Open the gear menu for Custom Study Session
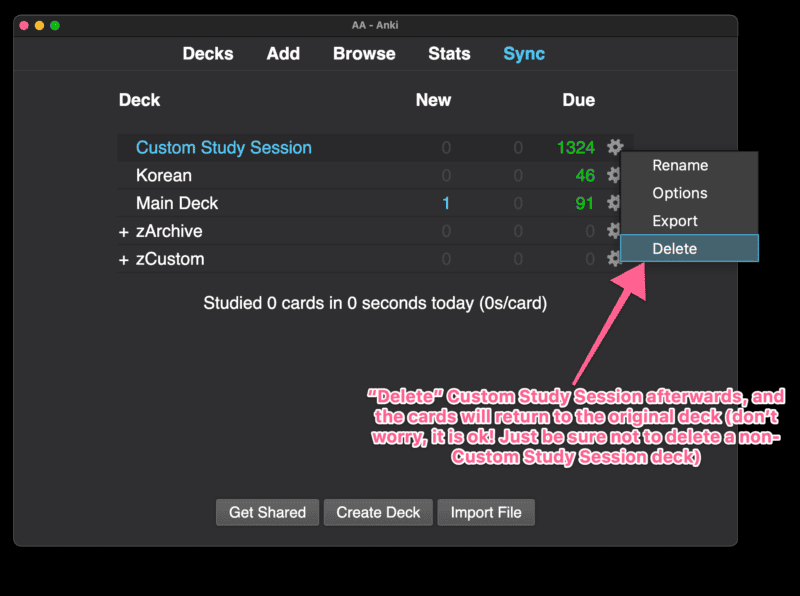 [614, 147]
